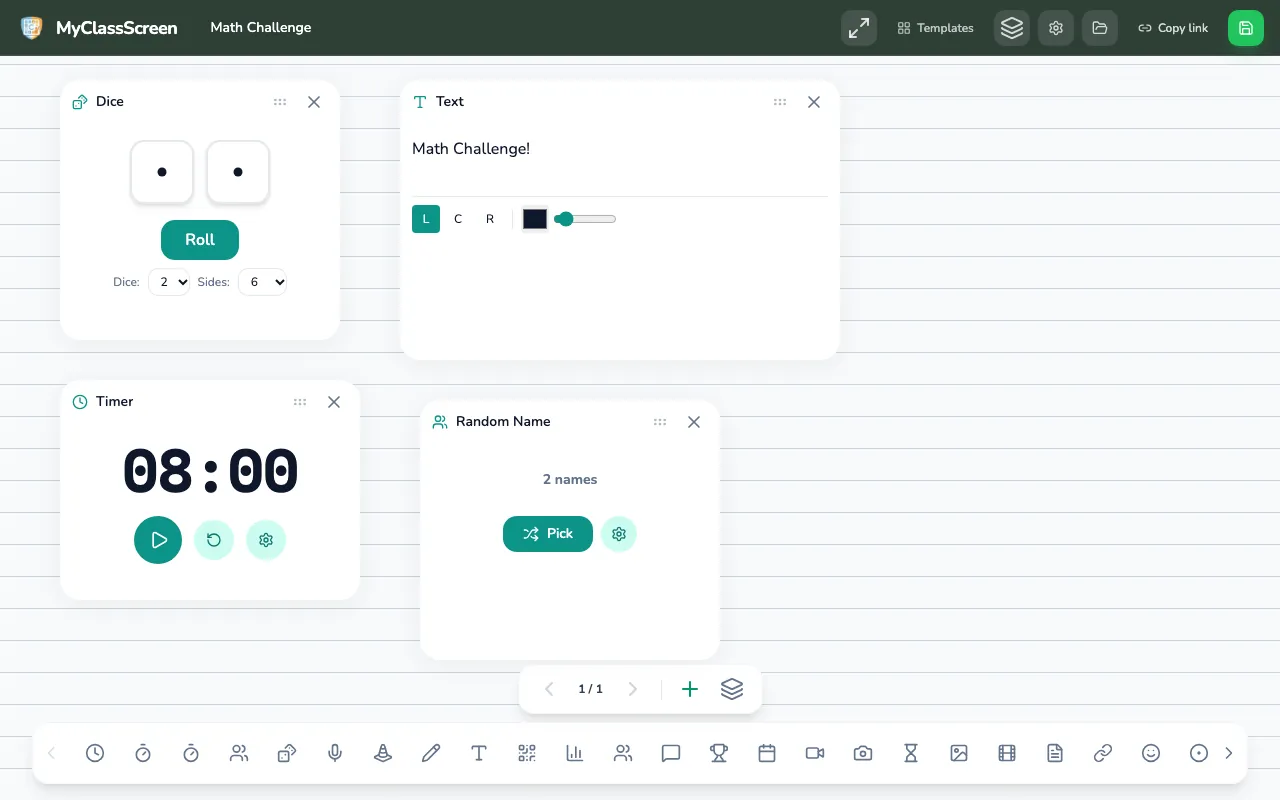Click the Pick button in Random Name
Screen dimensions: 1280x800
548,534
